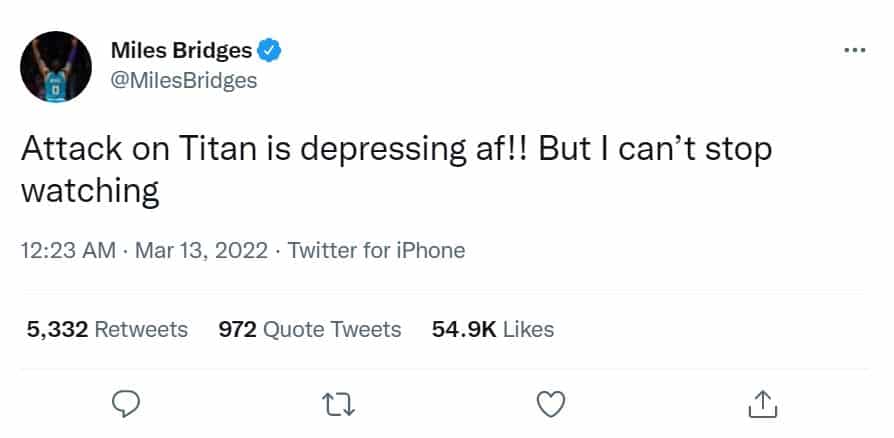The height and width of the screenshot is (438, 894).
Task: Click the "Retweets" label in the stats row
Action: click(x=140, y=329)
